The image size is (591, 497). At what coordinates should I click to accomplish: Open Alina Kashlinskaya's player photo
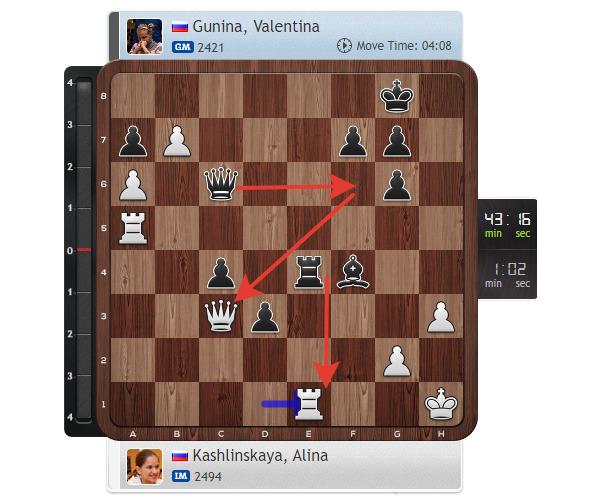pyautogui.click(x=144, y=466)
